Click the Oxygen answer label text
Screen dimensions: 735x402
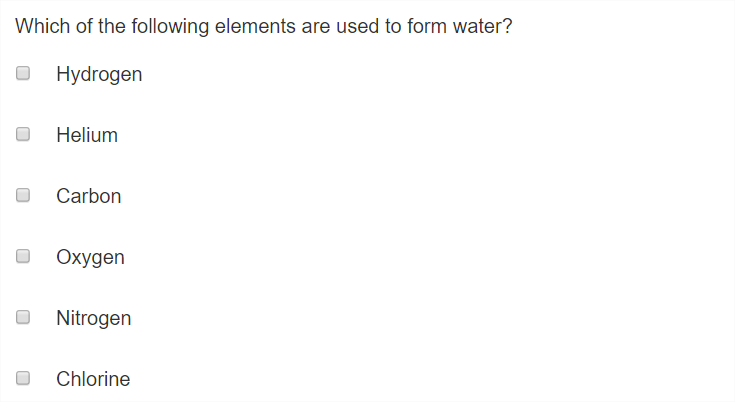[x=90, y=257]
